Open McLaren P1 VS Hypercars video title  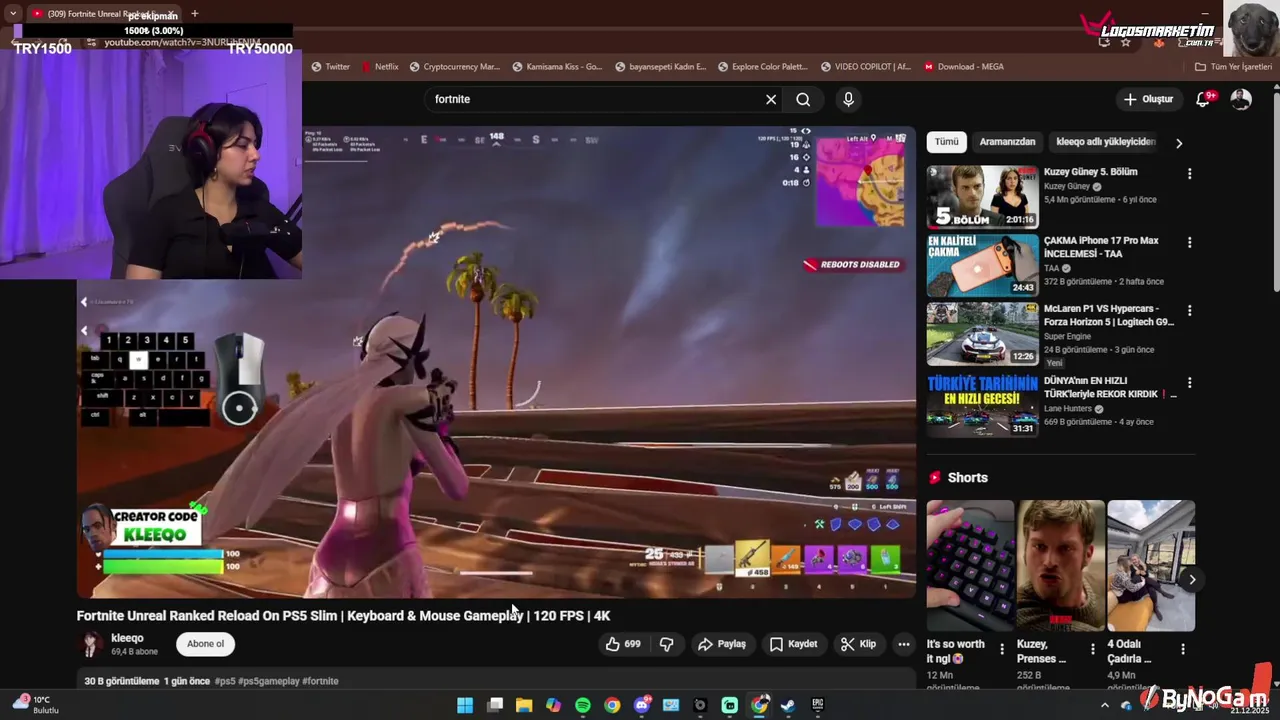pyautogui.click(x=1109, y=315)
